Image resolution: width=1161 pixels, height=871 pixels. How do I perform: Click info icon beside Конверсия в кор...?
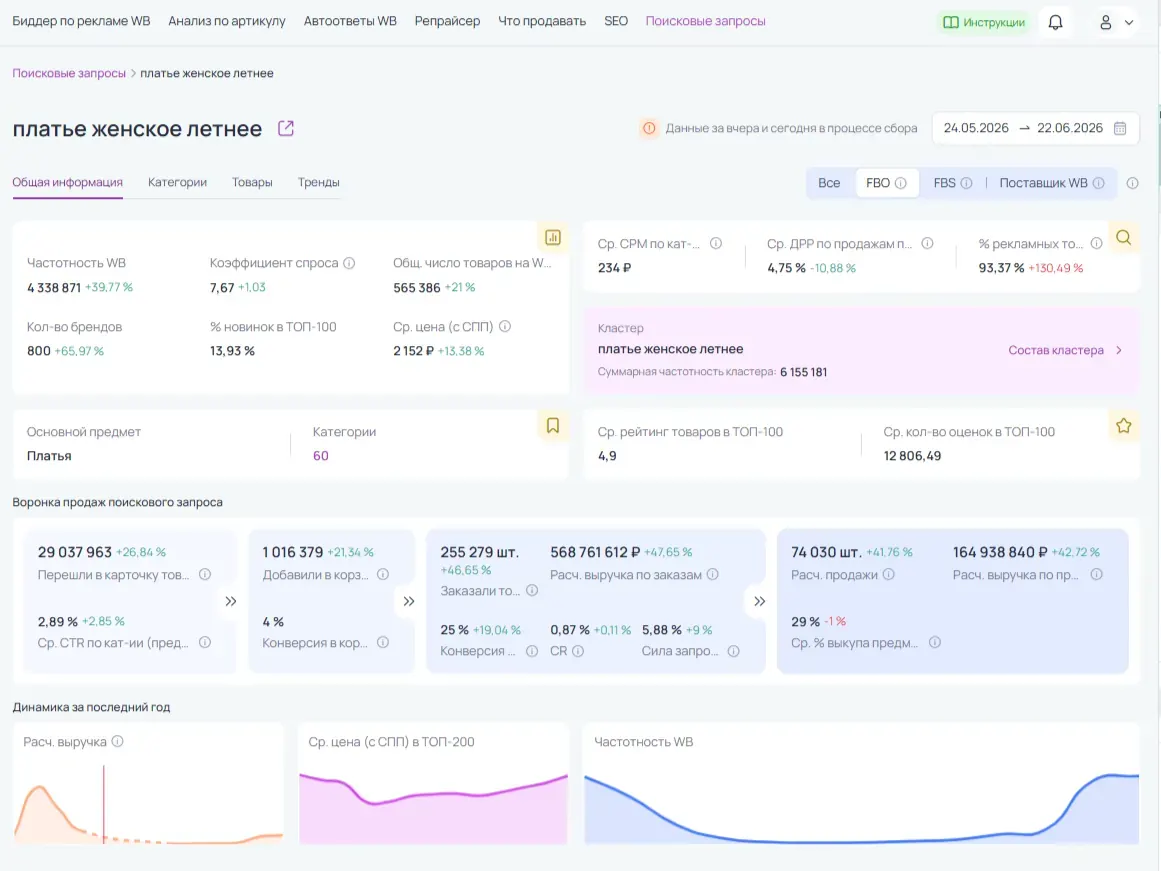[383, 642]
